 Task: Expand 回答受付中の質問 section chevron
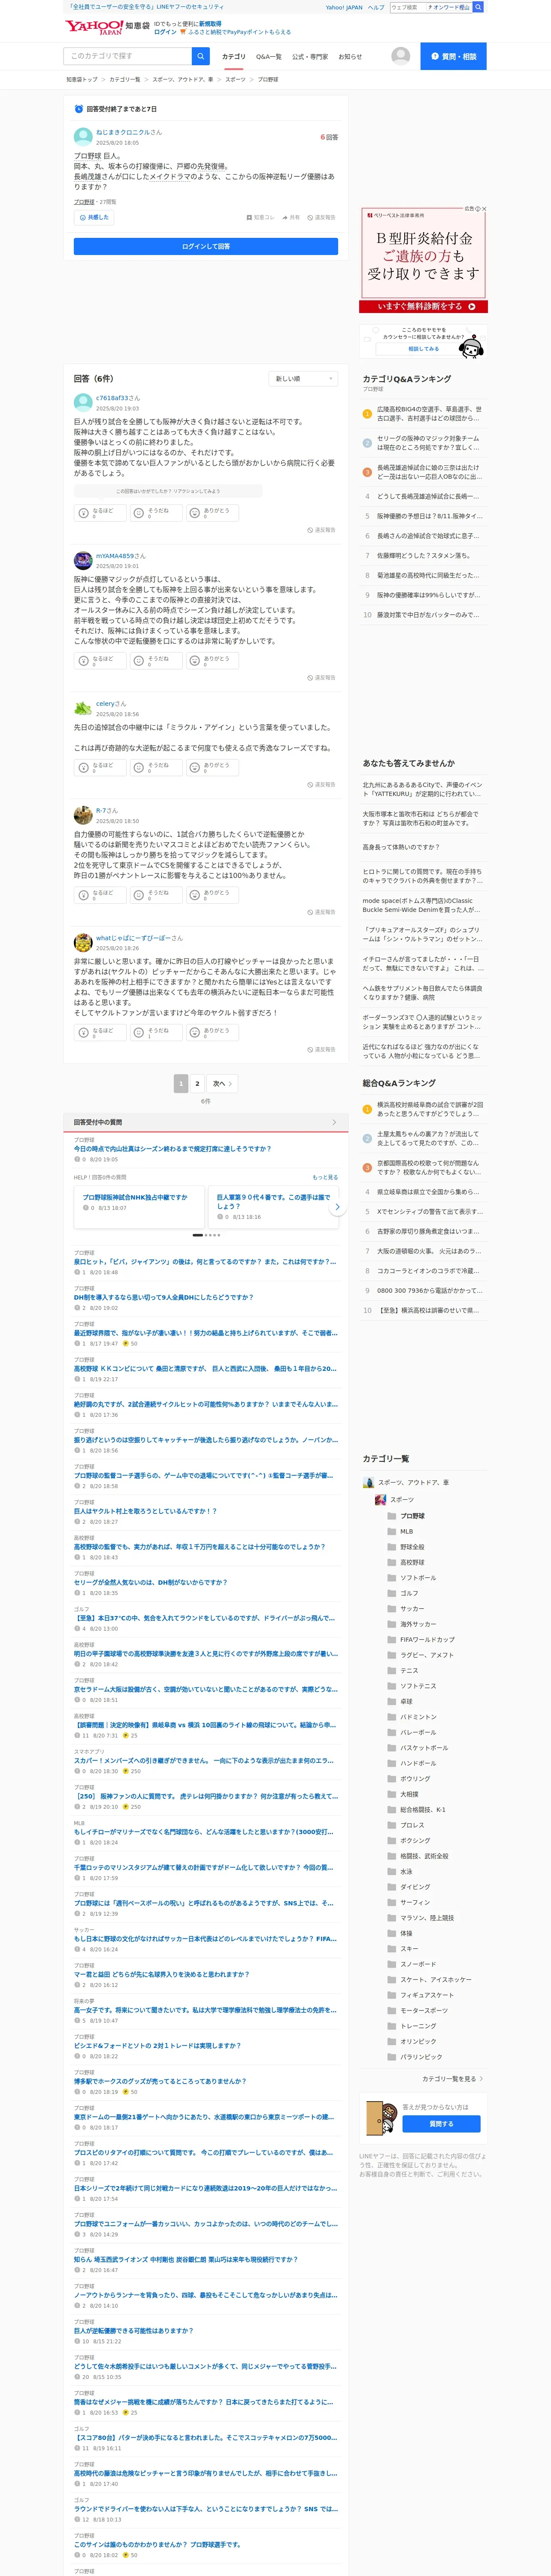334,1122
